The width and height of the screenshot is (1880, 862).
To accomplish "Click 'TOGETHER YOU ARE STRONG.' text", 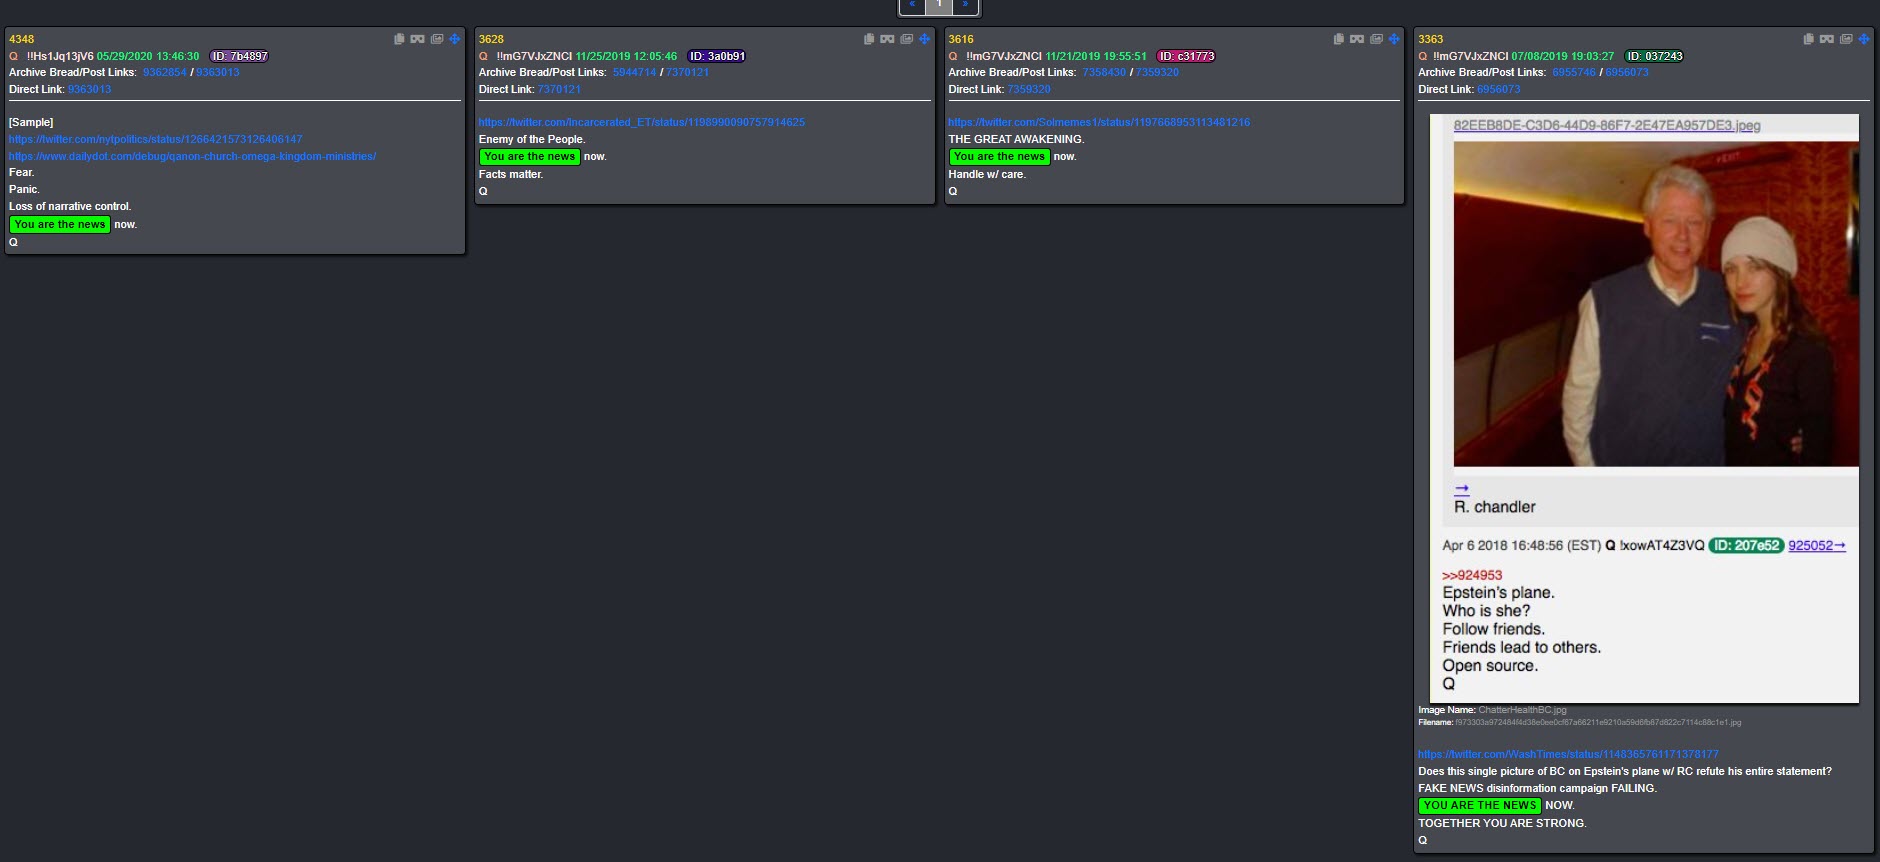I will click(1502, 823).
